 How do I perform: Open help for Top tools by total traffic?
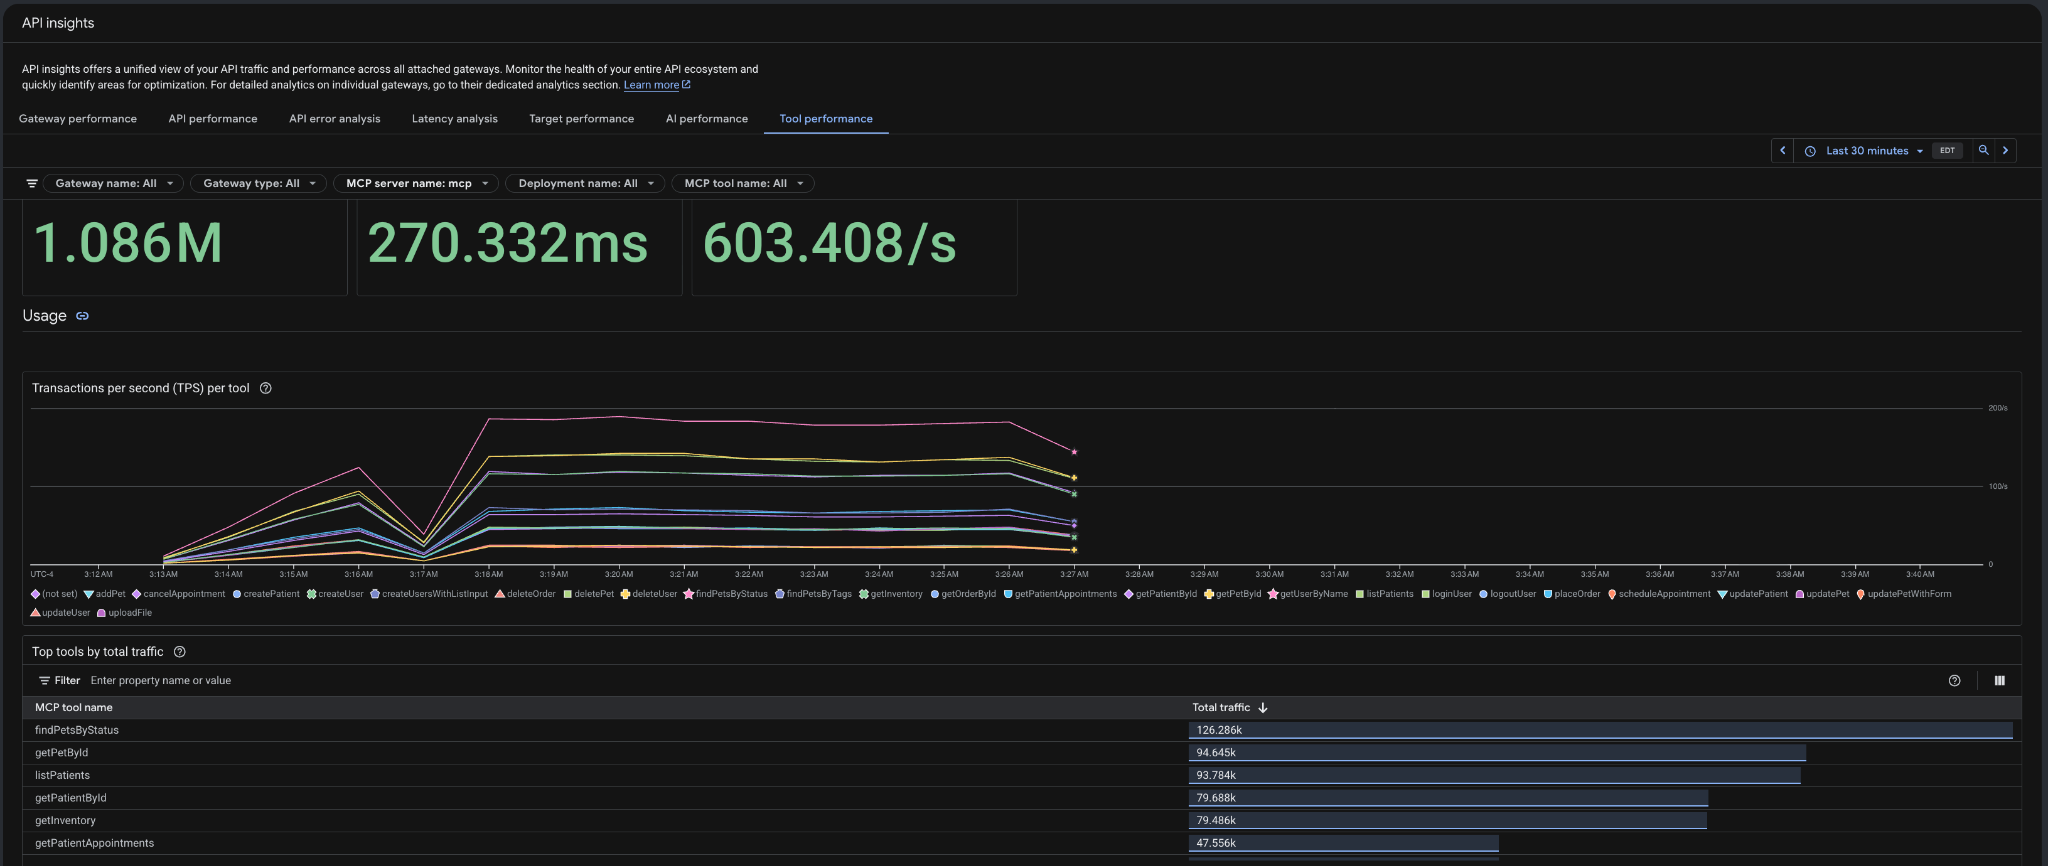180,652
